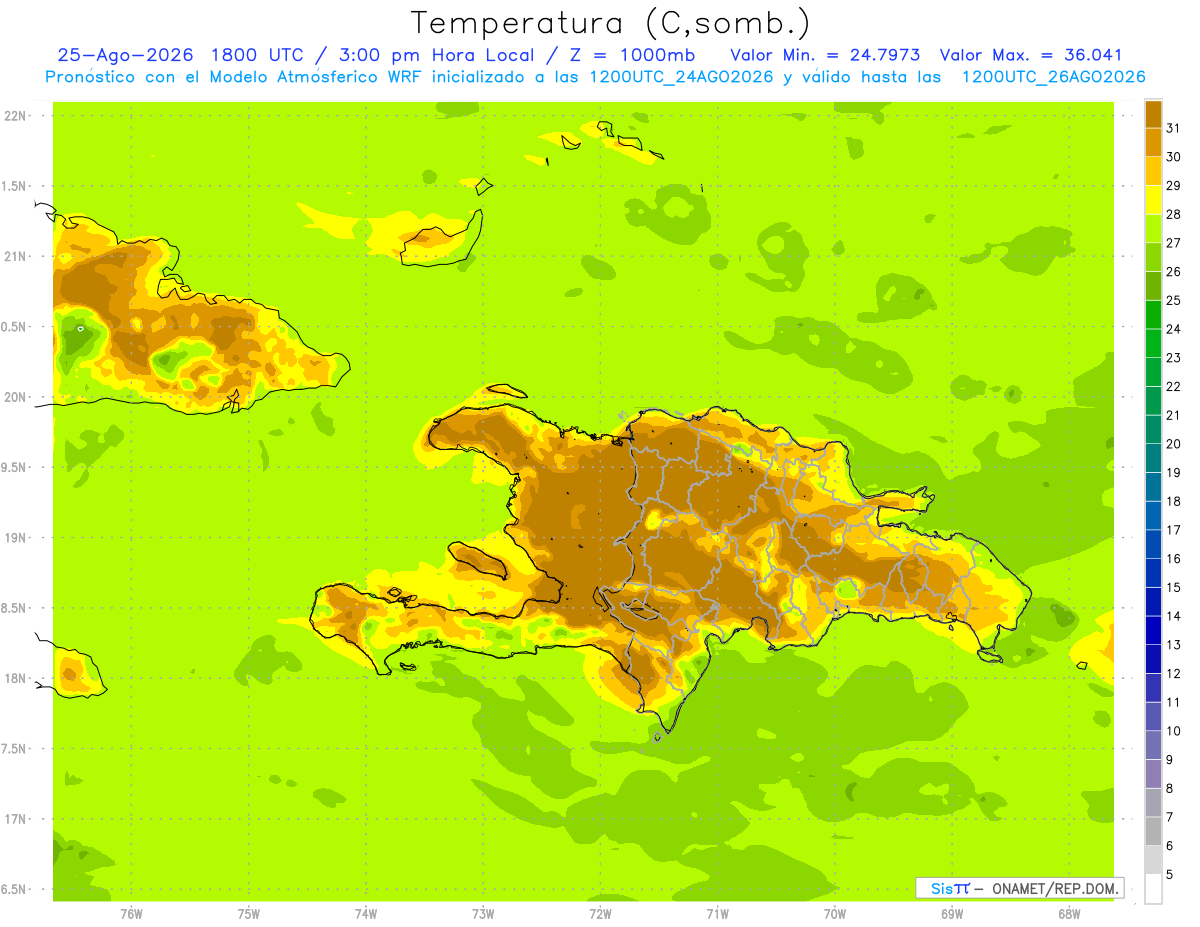Click the '22N' latitude label
Viewport: 1200px width, 927px height.
(15, 115)
